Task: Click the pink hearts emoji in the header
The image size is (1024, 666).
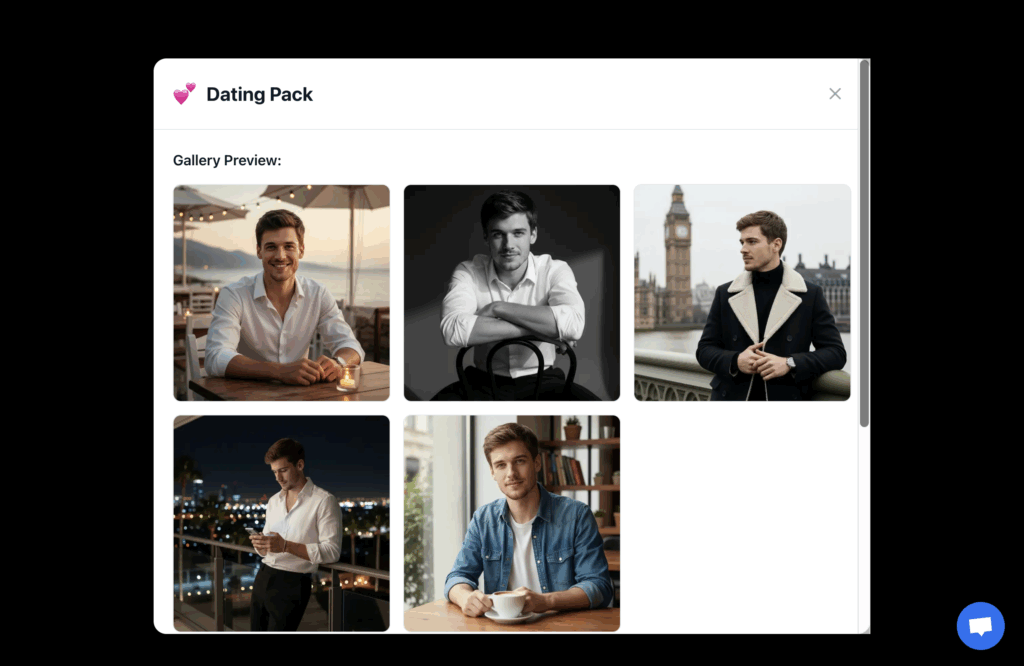Action: (185, 93)
